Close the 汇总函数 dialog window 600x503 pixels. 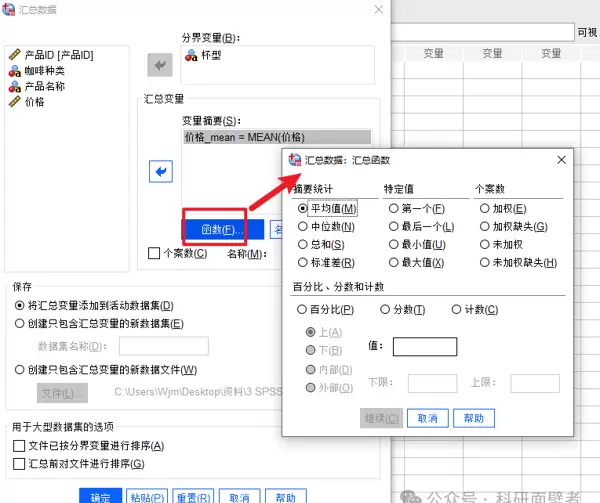point(561,159)
